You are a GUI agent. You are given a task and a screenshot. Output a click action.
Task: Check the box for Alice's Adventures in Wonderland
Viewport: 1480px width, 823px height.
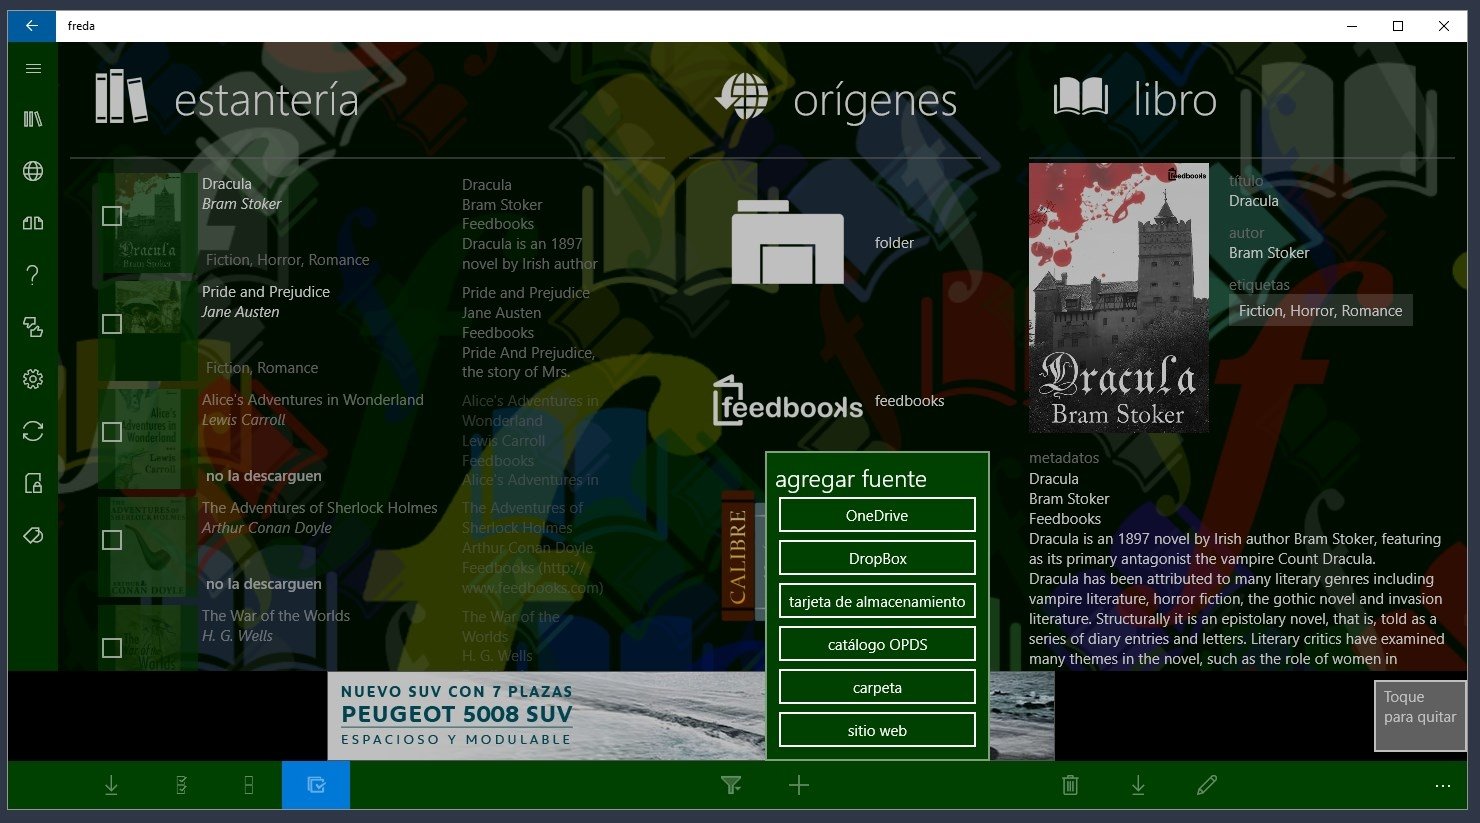point(112,432)
